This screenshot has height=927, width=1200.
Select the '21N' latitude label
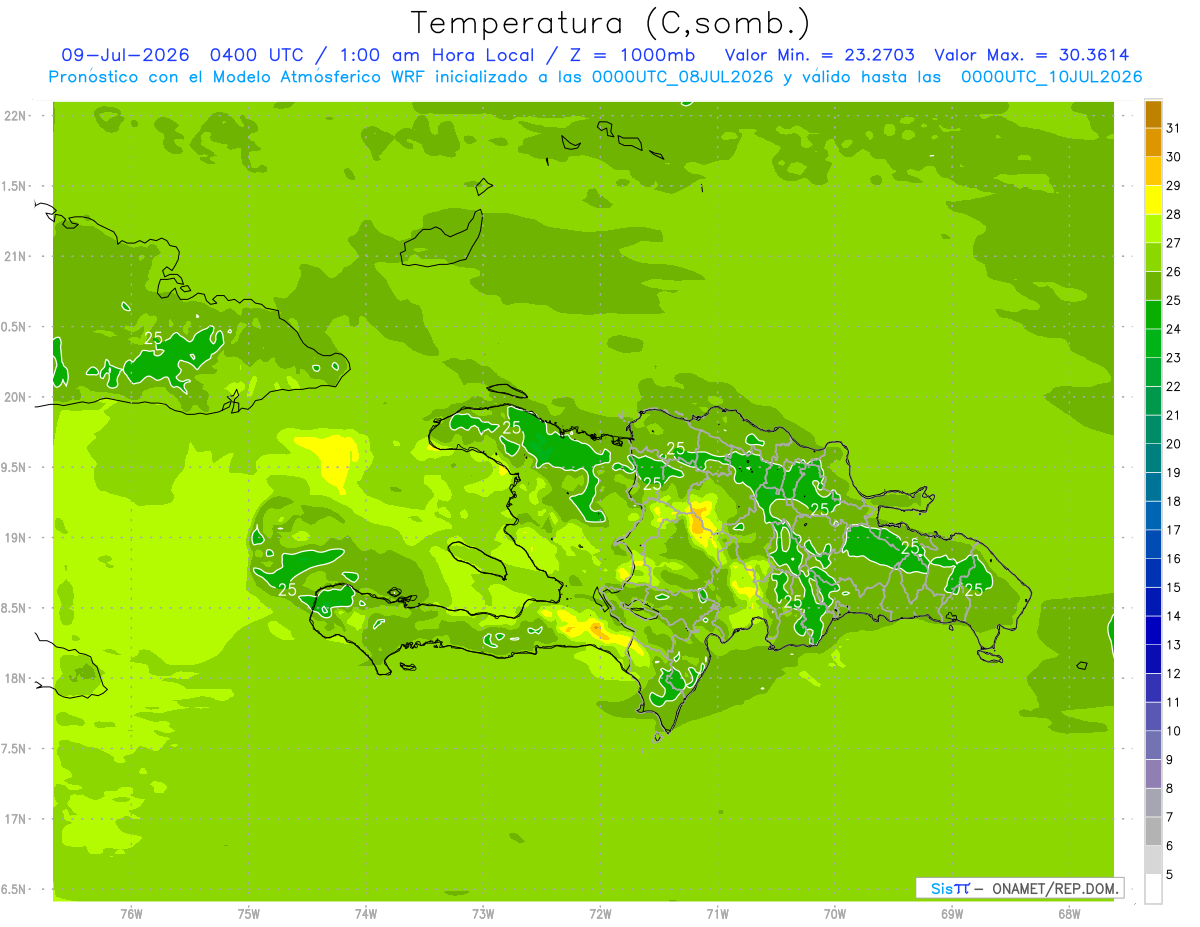(16, 256)
